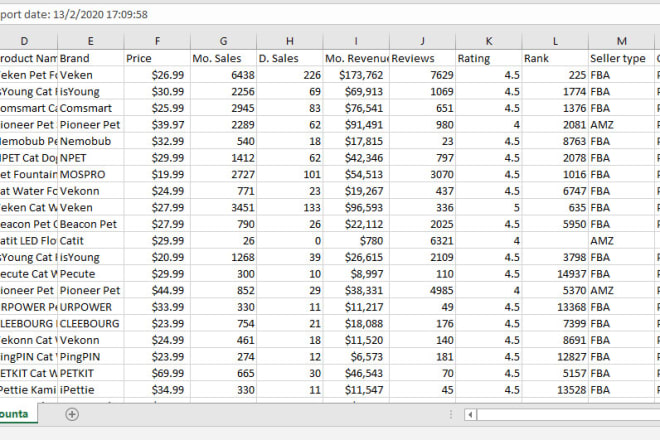Screen dimensions: 660x440
Task: Select price cell $69.99
Action: tap(157, 373)
